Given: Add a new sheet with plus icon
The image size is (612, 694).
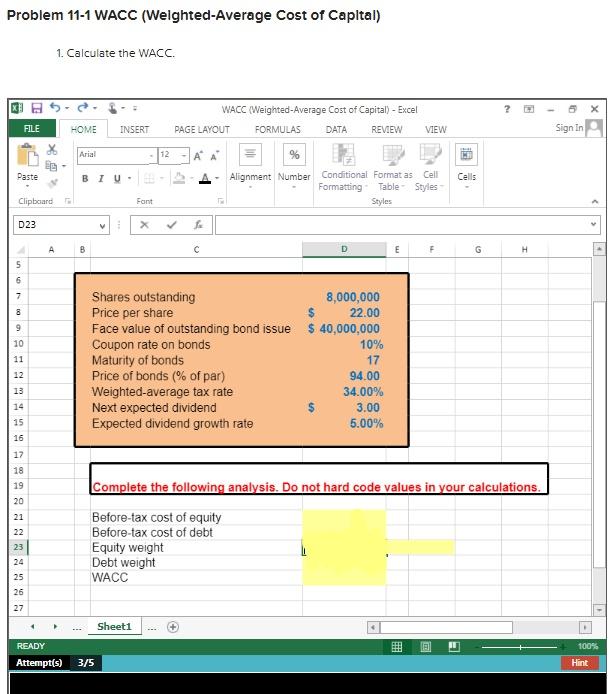Looking at the screenshot, I should click(173, 627).
